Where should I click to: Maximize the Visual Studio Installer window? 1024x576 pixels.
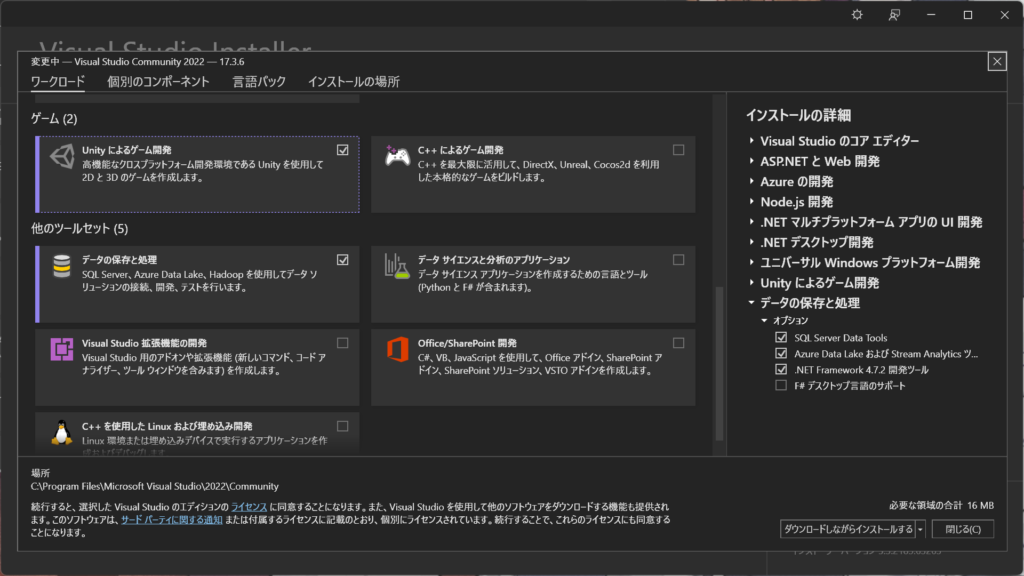(968, 15)
